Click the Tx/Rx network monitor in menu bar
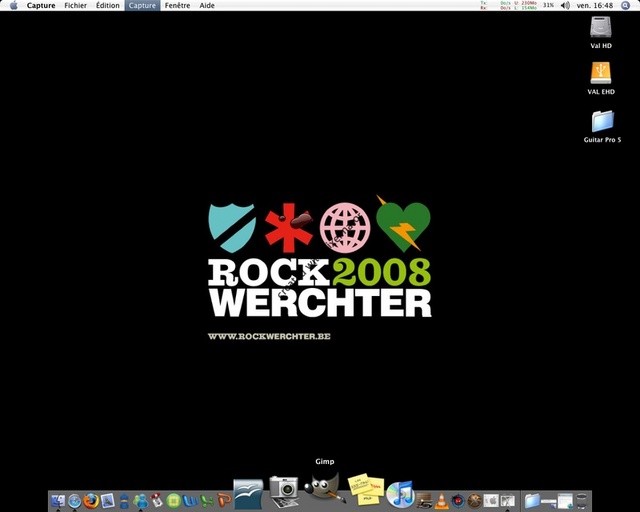The height and width of the screenshot is (512, 640). point(496,5)
